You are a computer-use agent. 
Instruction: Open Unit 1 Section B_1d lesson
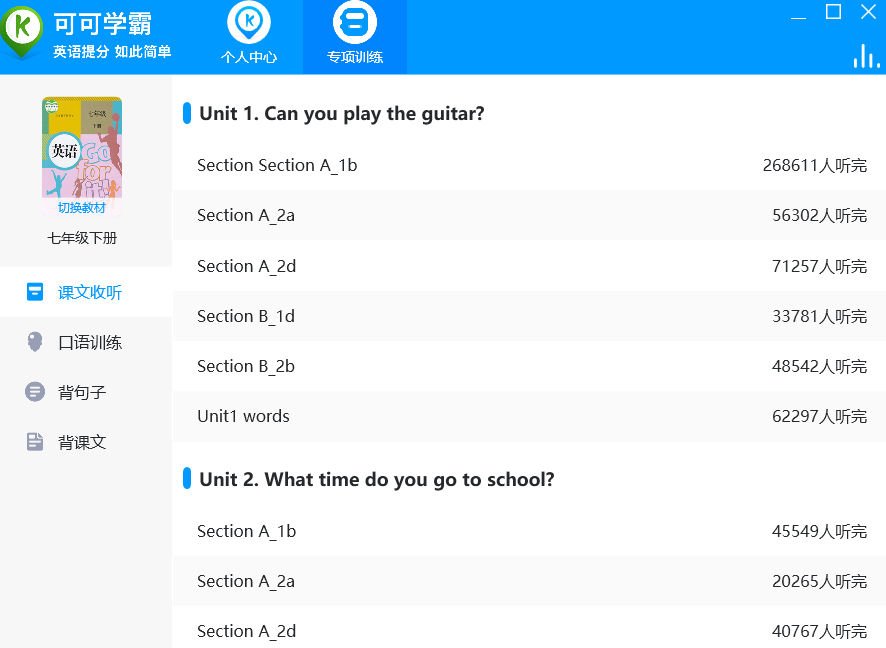tap(246, 316)
